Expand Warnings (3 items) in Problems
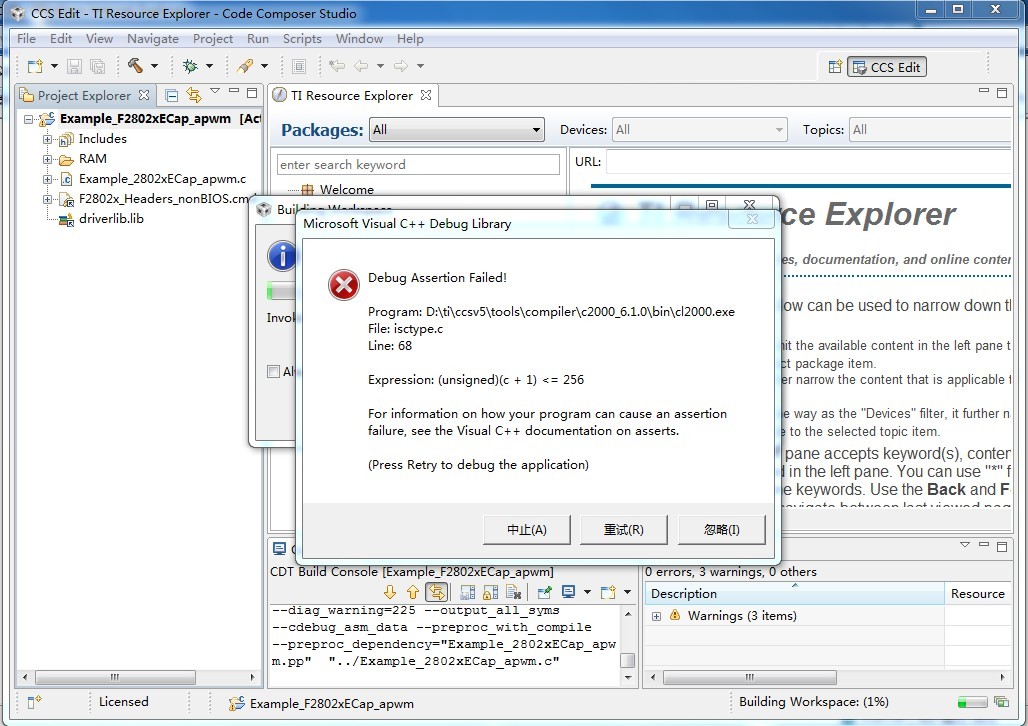The image size is (1028, 726). pos(656,616)
